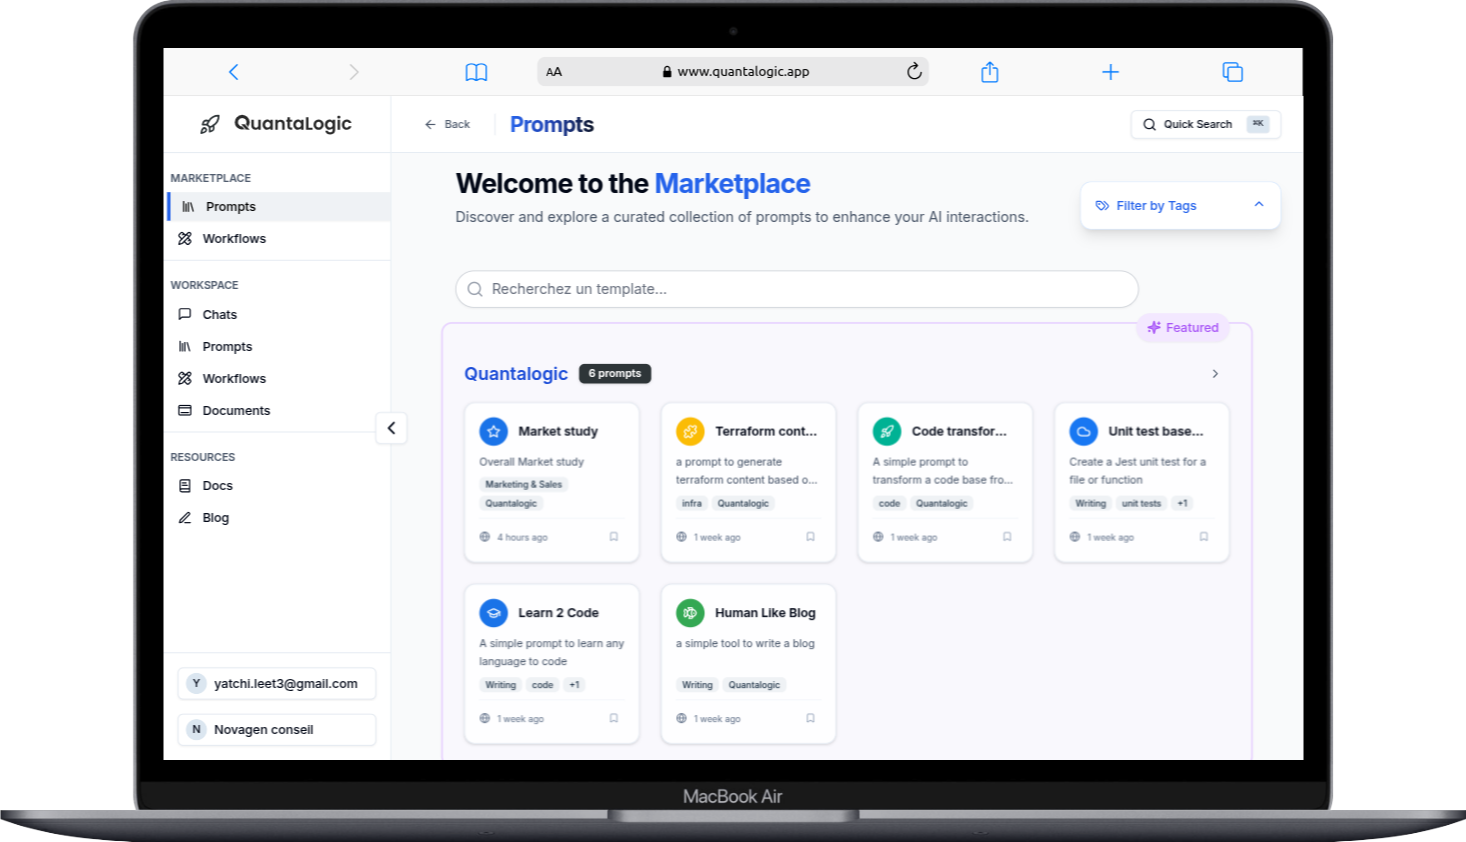Collapse the sidebar with the chevron button

tap(391, 428)
